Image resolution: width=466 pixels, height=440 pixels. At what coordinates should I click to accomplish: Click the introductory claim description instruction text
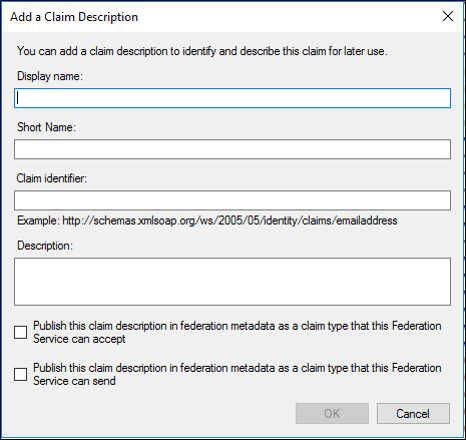pyautogui.click(x=202, y=51)
